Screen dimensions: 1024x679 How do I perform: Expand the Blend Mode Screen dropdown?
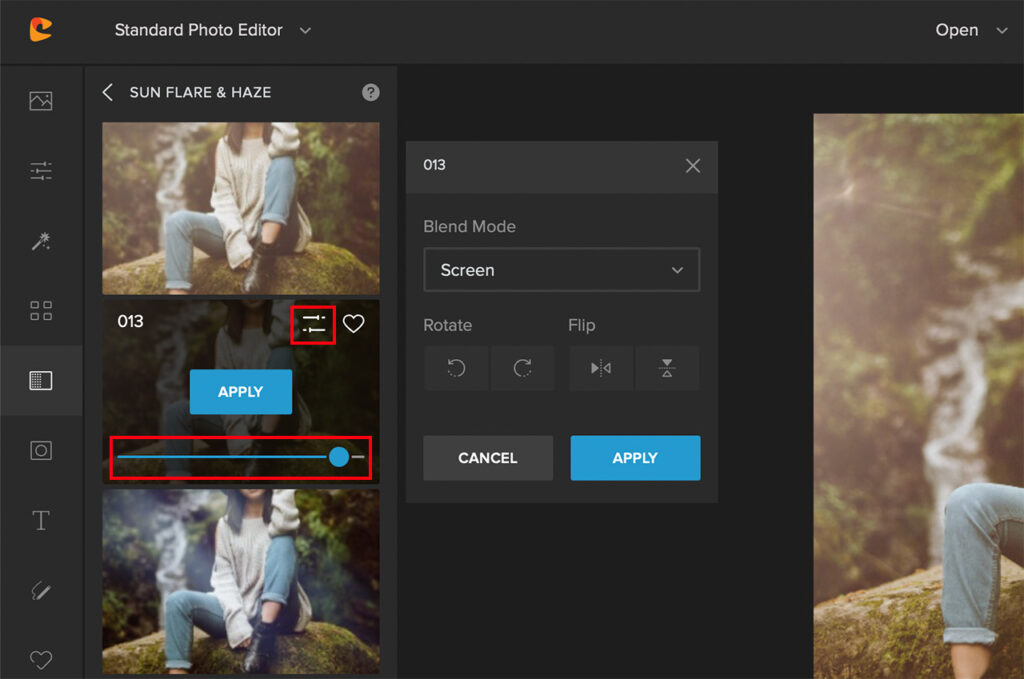click(561, 270)
